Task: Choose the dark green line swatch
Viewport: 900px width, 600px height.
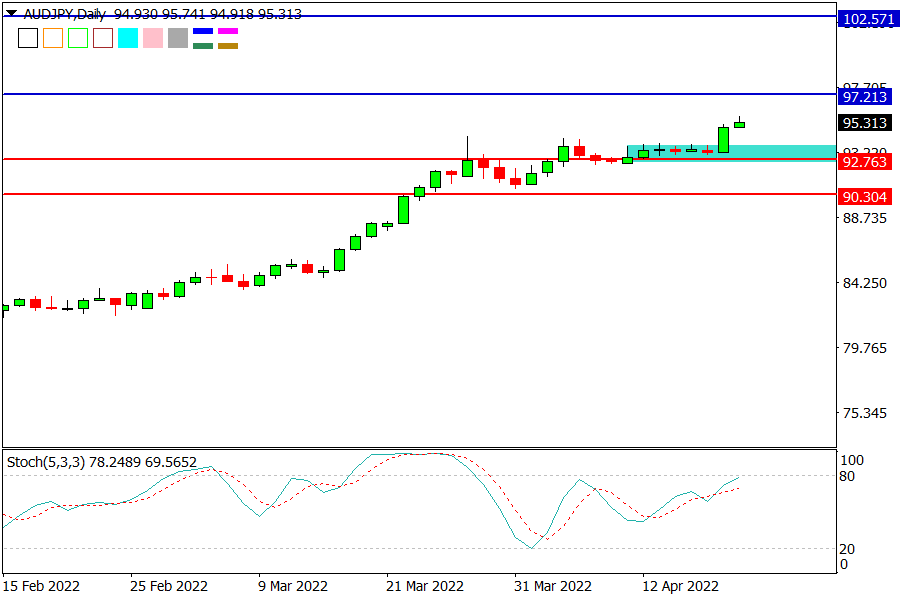Action: [203, 46]
